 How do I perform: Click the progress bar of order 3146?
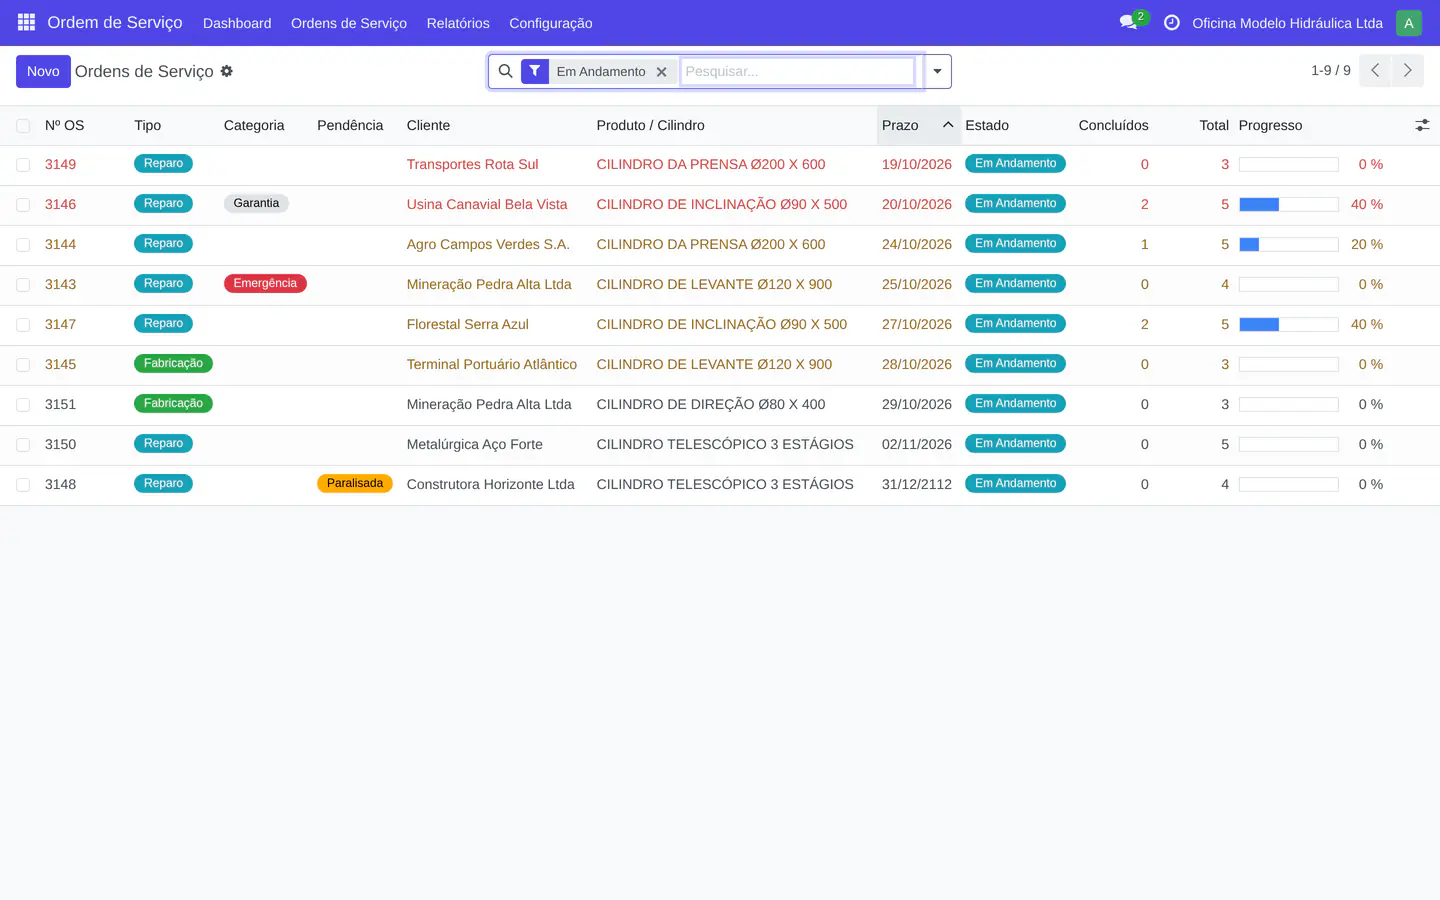(x=1289, y=204)
